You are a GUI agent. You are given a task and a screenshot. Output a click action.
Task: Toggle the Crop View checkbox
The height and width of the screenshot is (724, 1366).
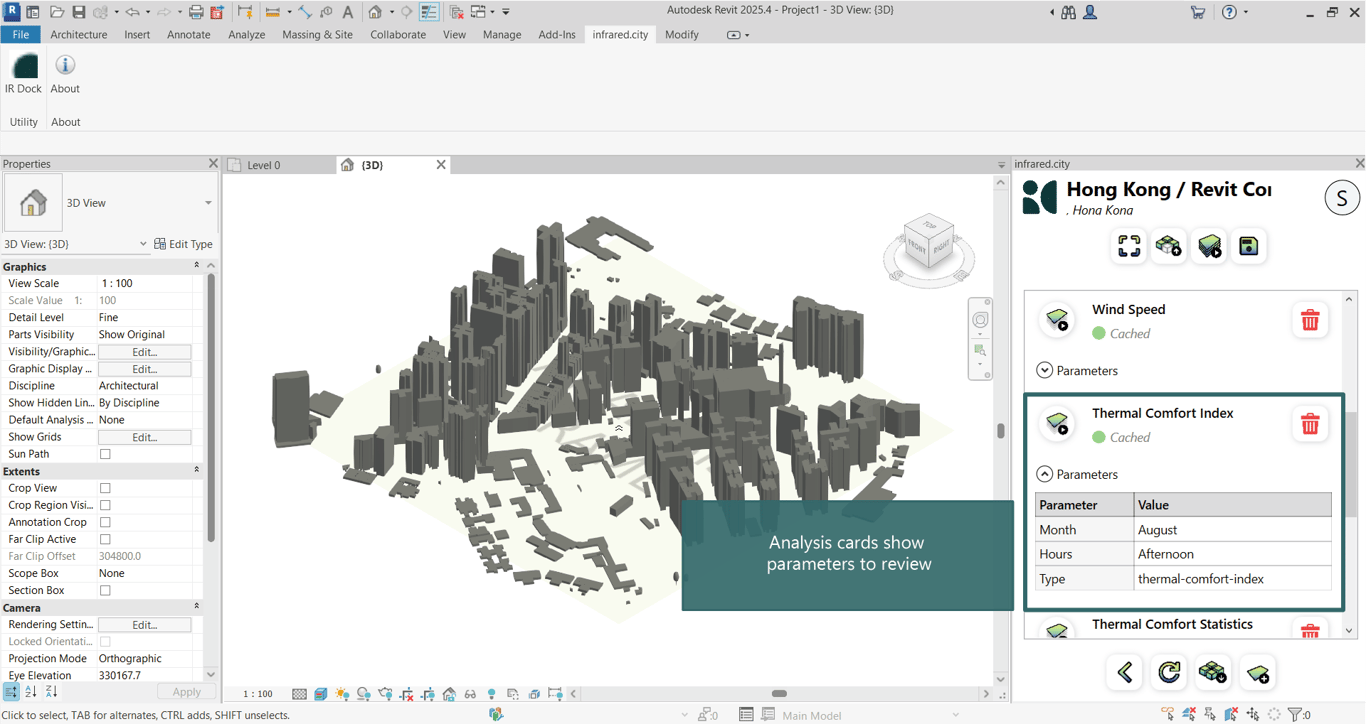click(105, 489)
